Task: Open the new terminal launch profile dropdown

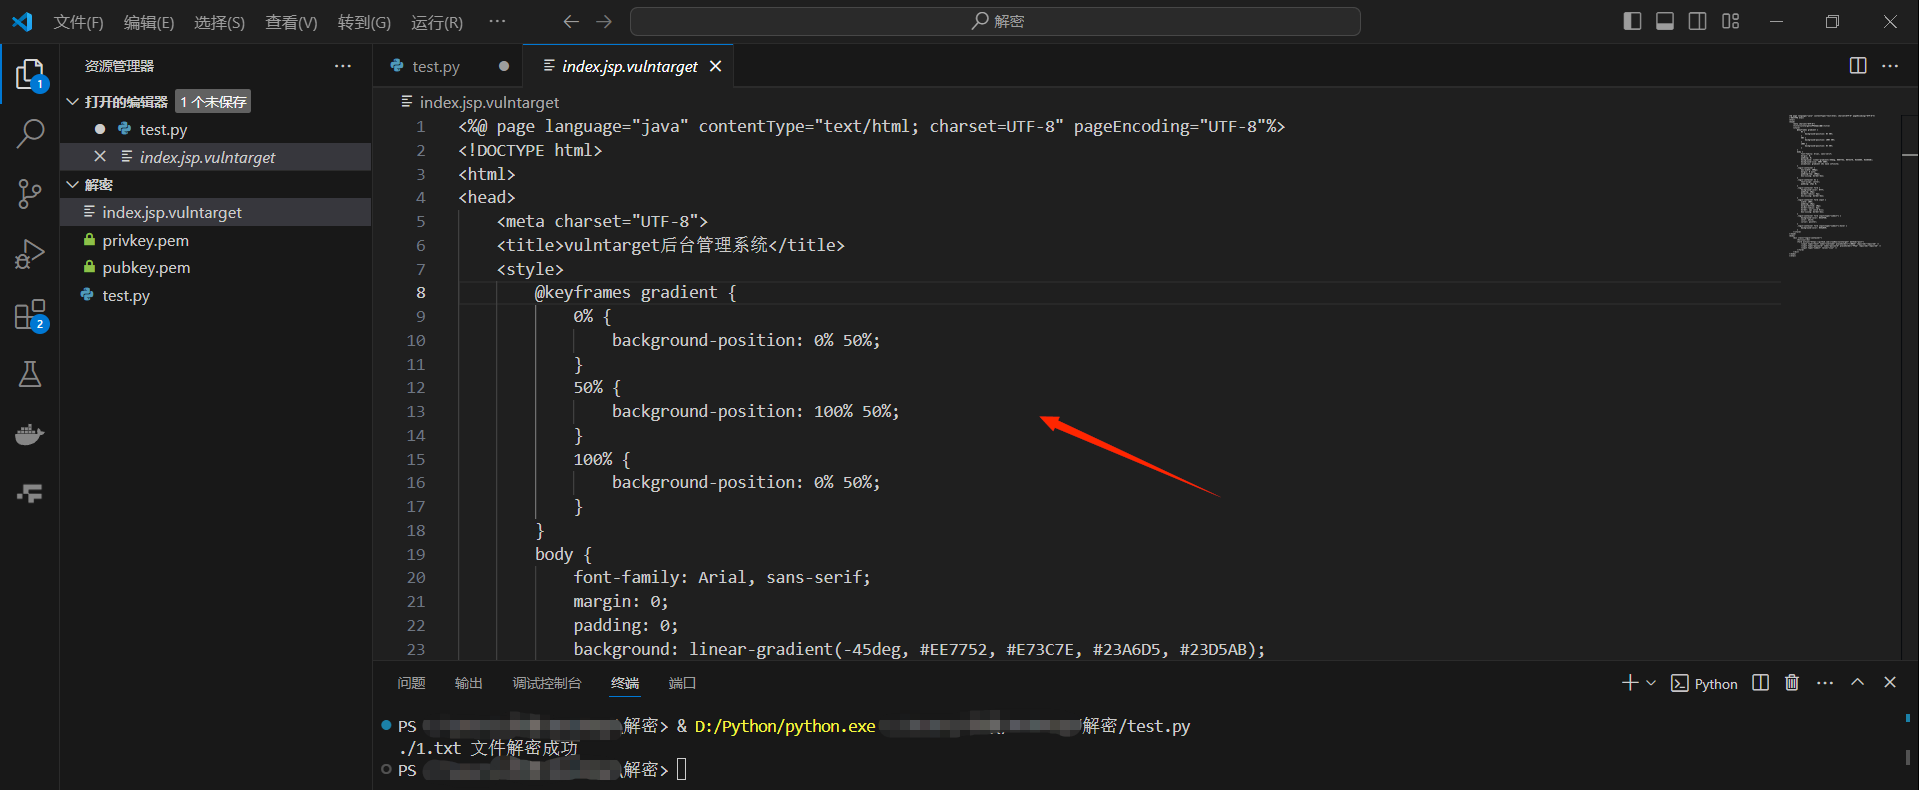Action: [1651, 683]
